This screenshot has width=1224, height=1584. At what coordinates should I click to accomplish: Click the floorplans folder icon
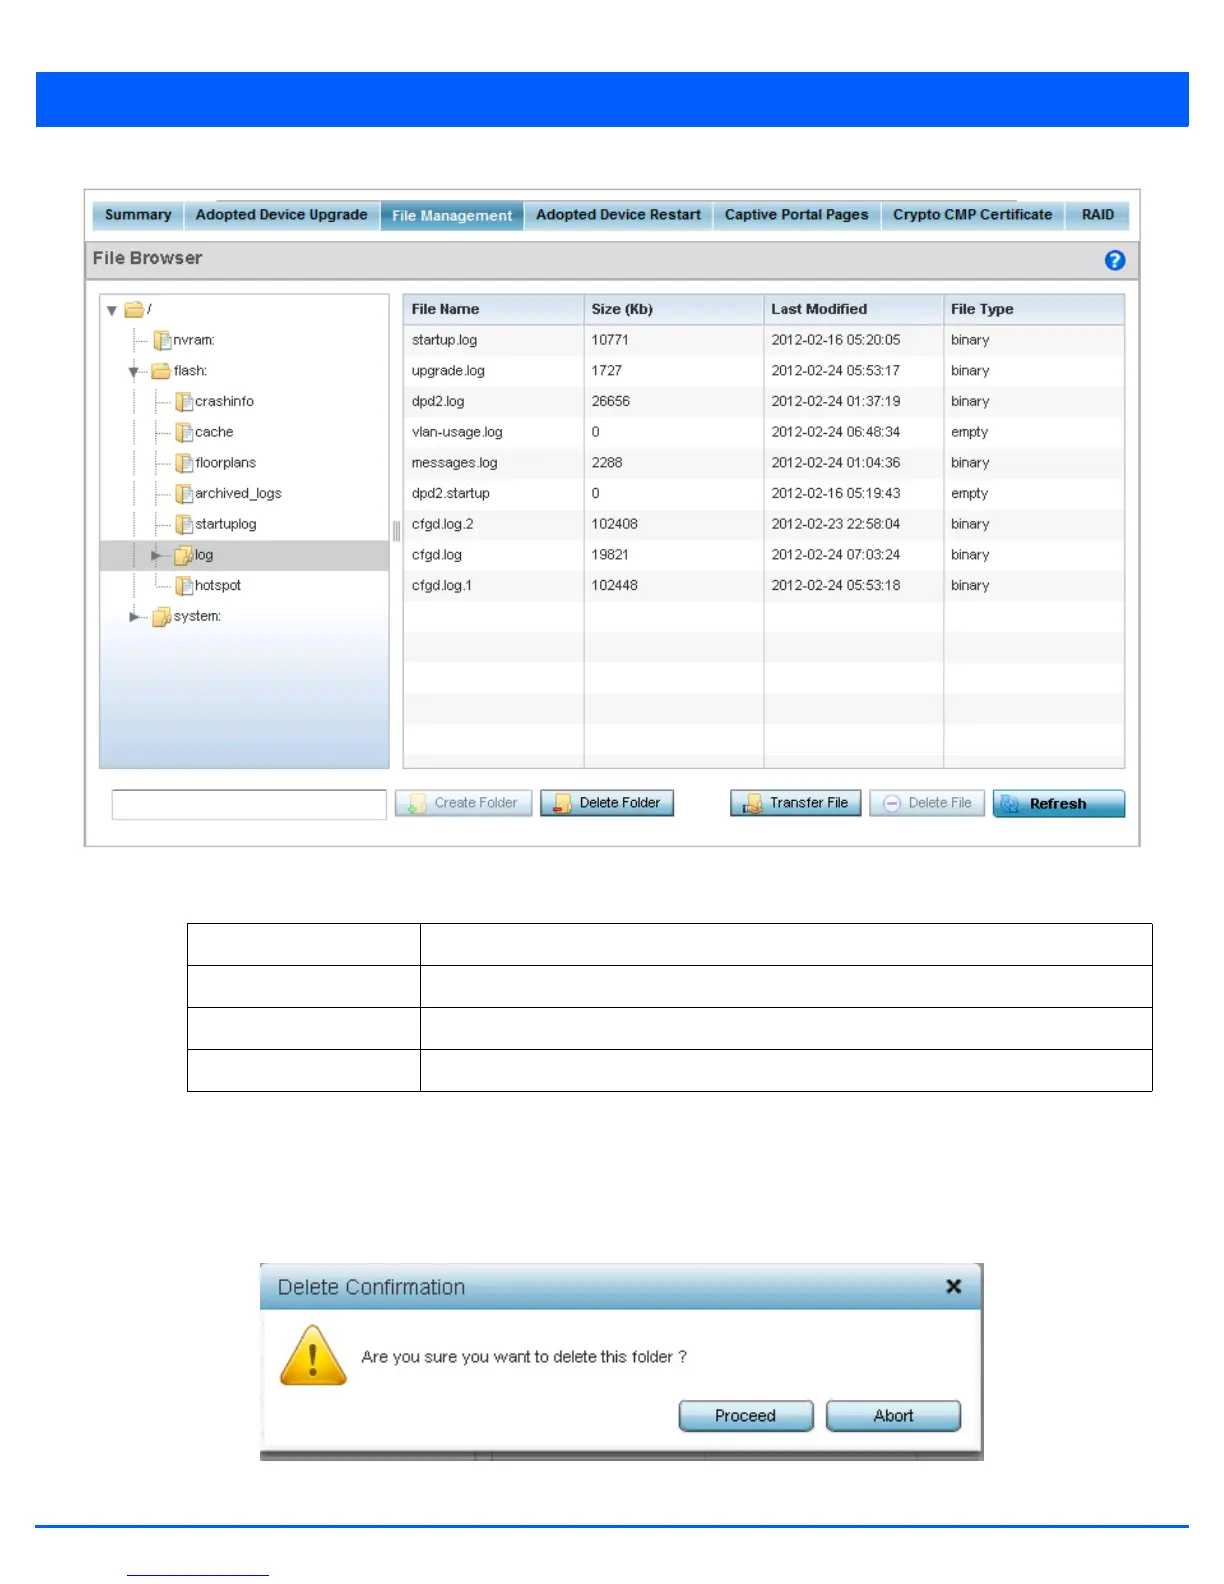184,463
